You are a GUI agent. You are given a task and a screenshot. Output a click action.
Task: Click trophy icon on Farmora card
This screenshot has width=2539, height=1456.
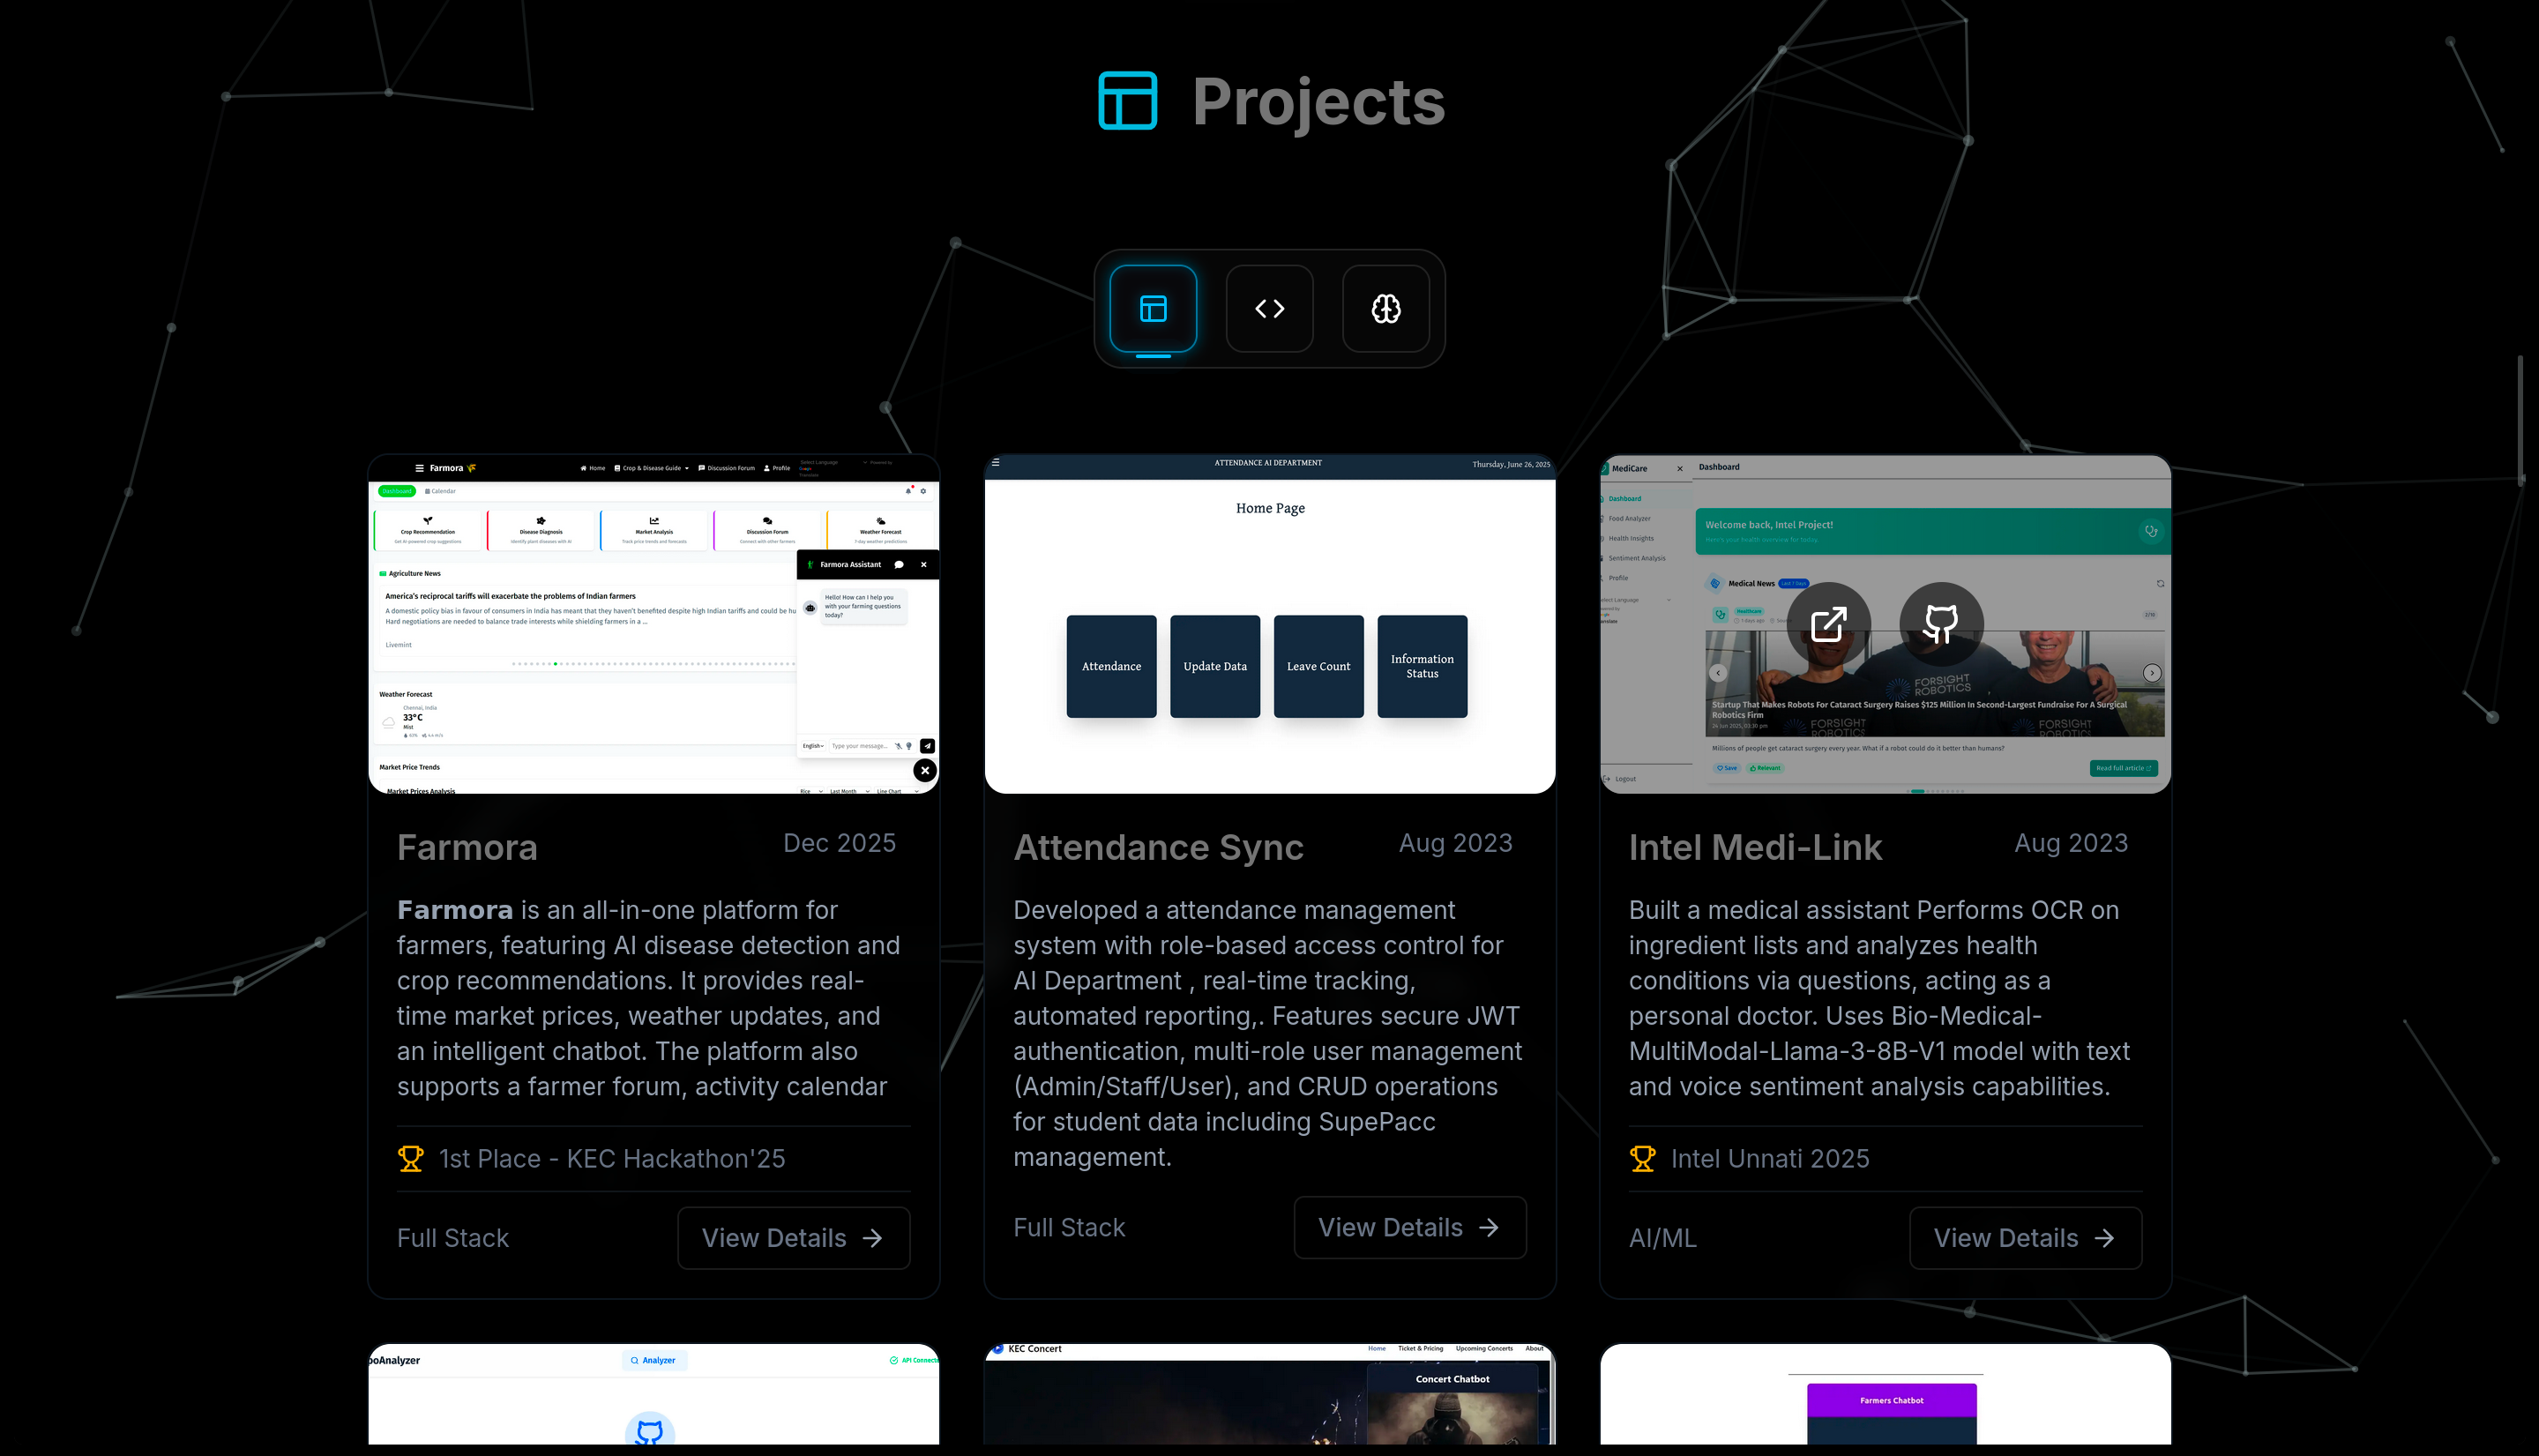click(x=411, y=1158)
